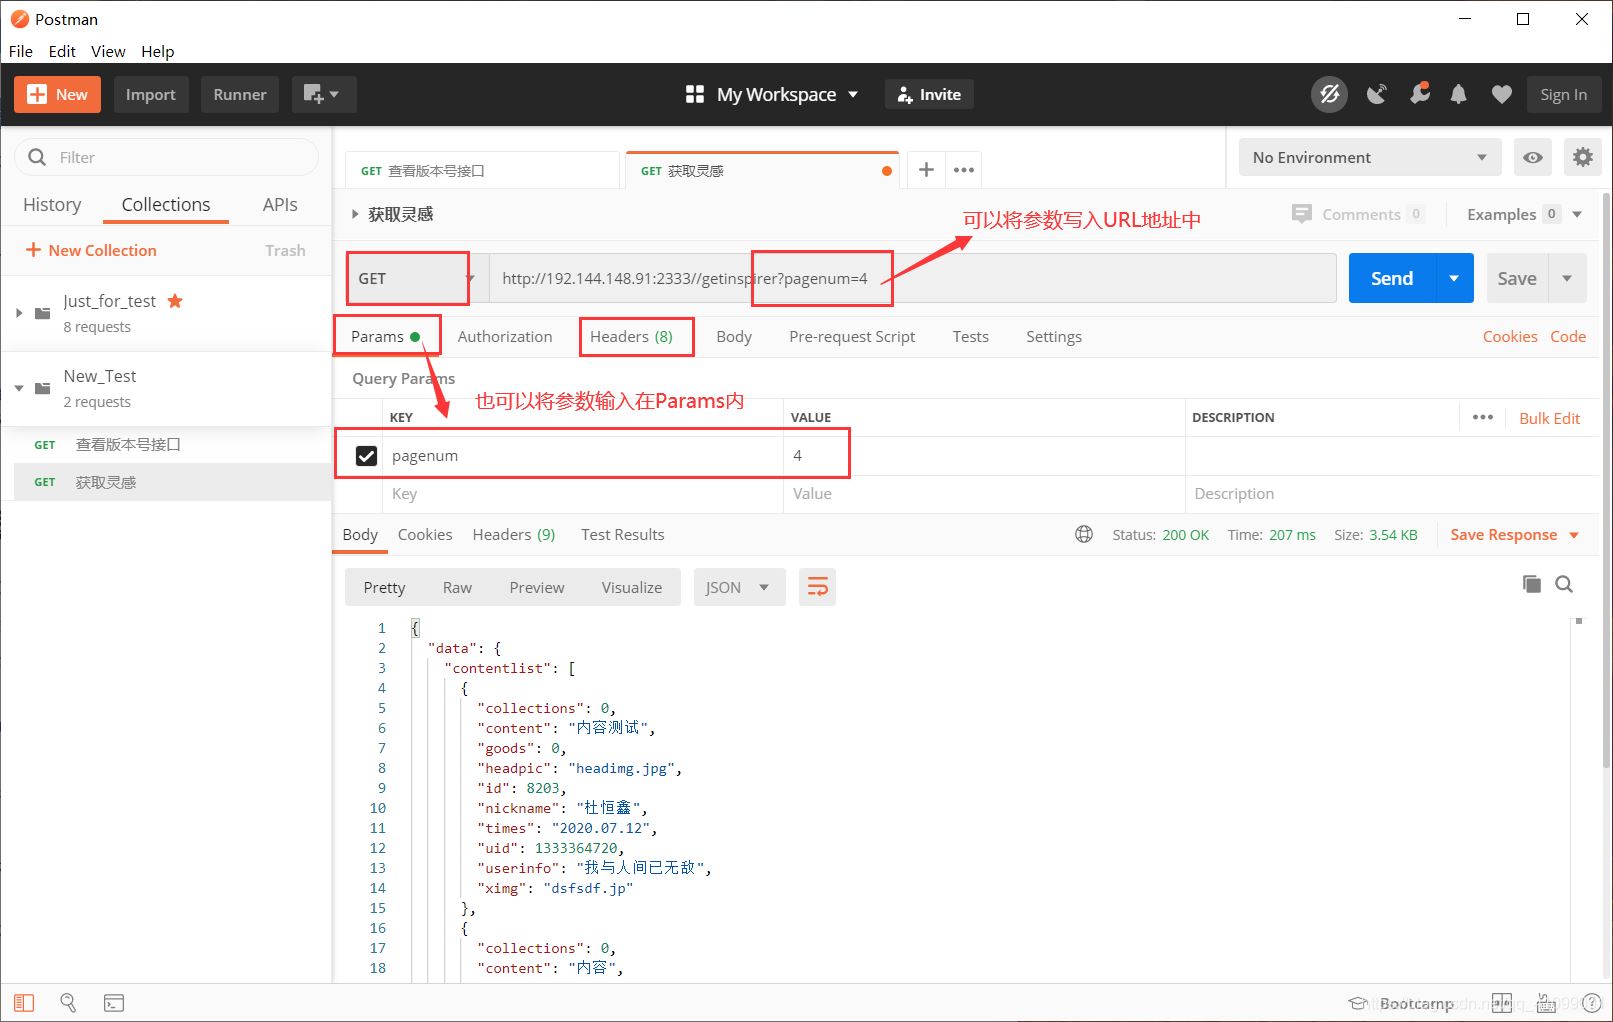Add a new request tab with plus
Screen dimensions: 1613x1022
point(926,170)
